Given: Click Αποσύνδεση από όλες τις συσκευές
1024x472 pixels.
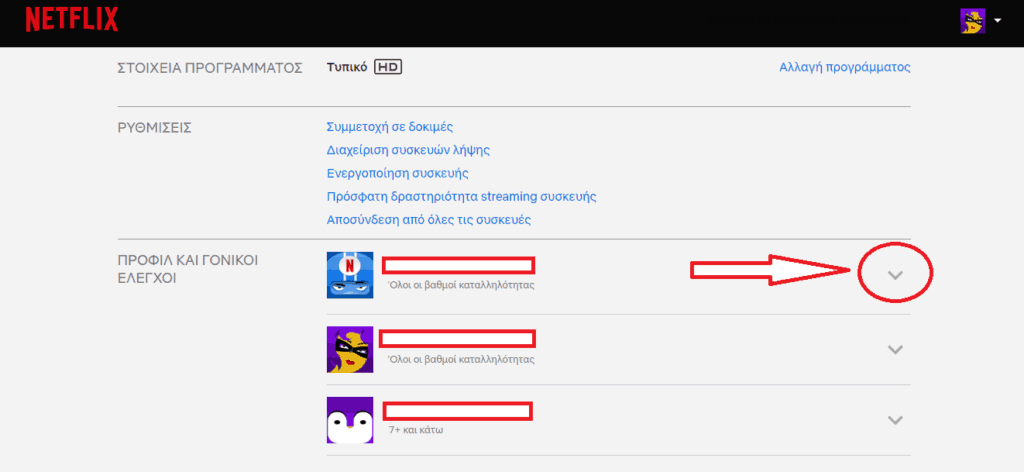Looking at the screenshot, I should (x=428, y=220).
